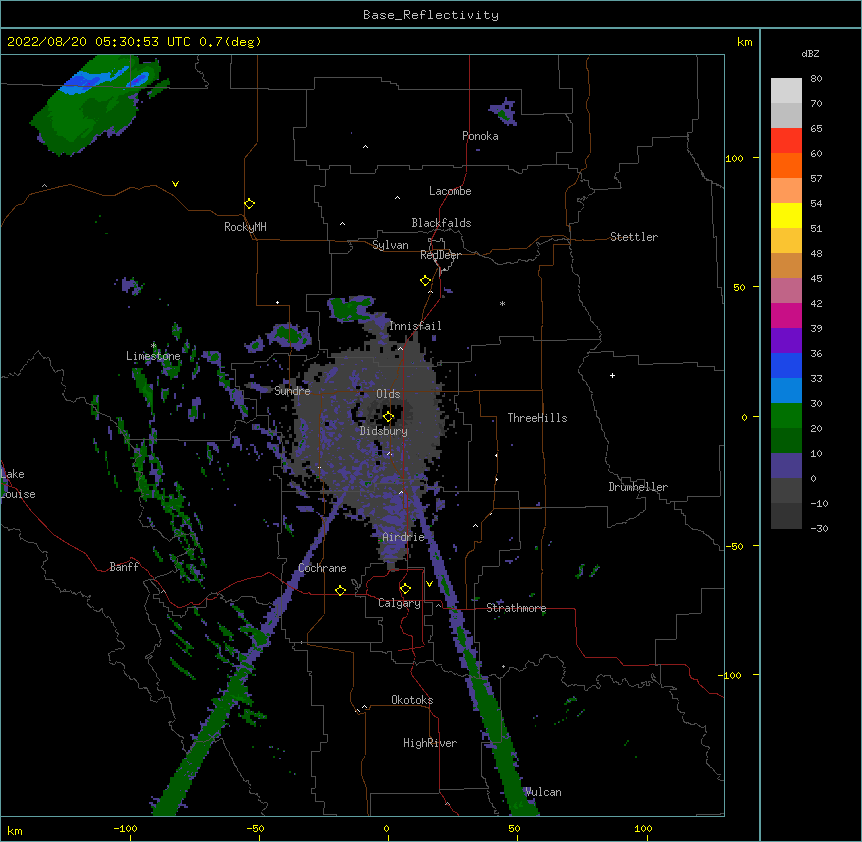Click the Olds city label

coord(388,394)
